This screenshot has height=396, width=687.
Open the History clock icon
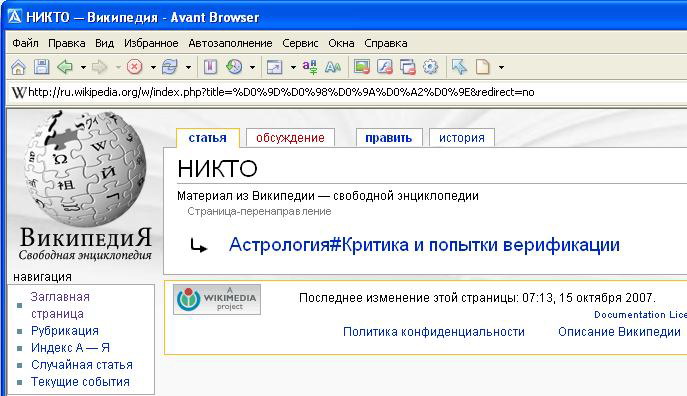tap(234, 67)
